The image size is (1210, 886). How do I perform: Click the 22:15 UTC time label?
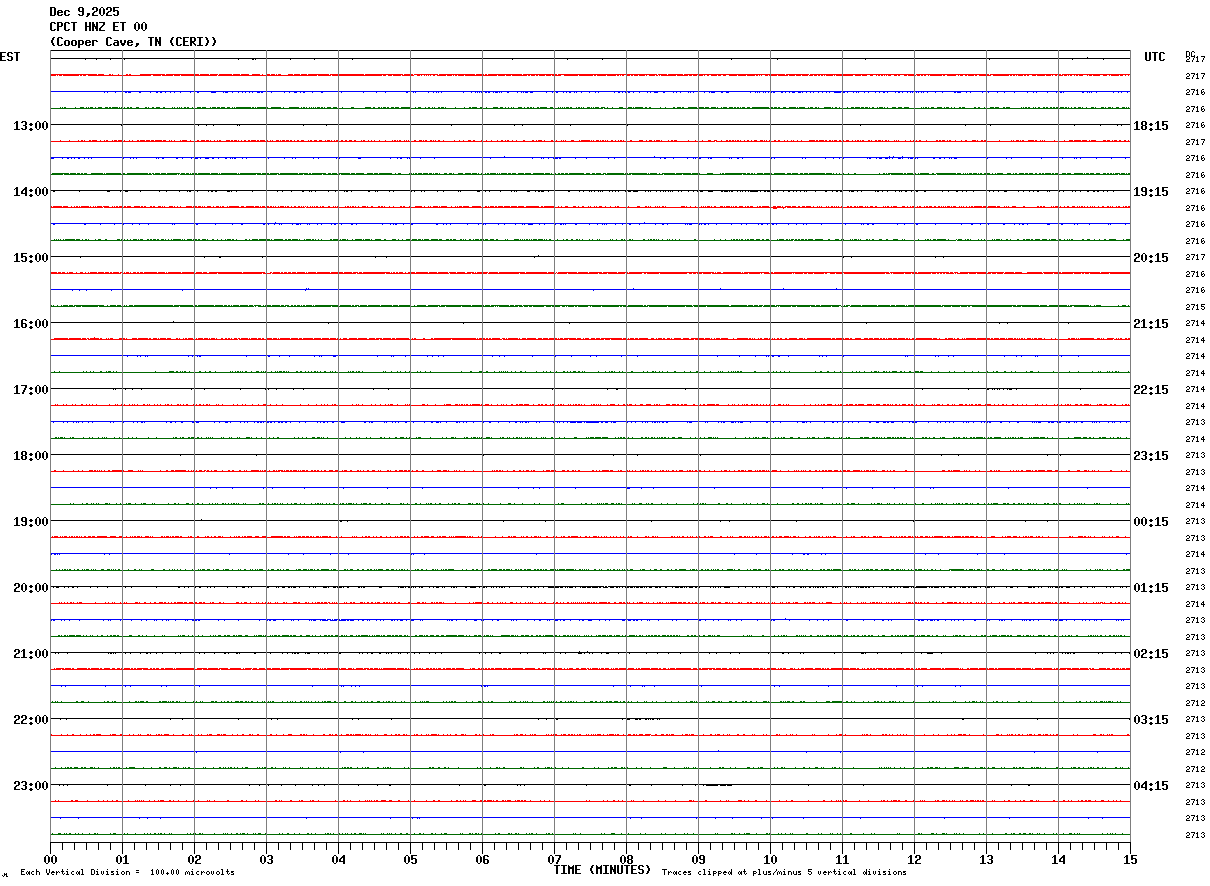pyautogui.click(x=1151, y=389)
